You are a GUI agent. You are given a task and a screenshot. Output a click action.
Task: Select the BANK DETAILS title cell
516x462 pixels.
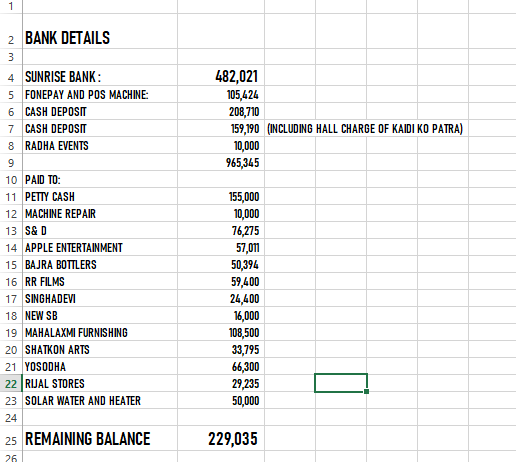coord(100,31)
